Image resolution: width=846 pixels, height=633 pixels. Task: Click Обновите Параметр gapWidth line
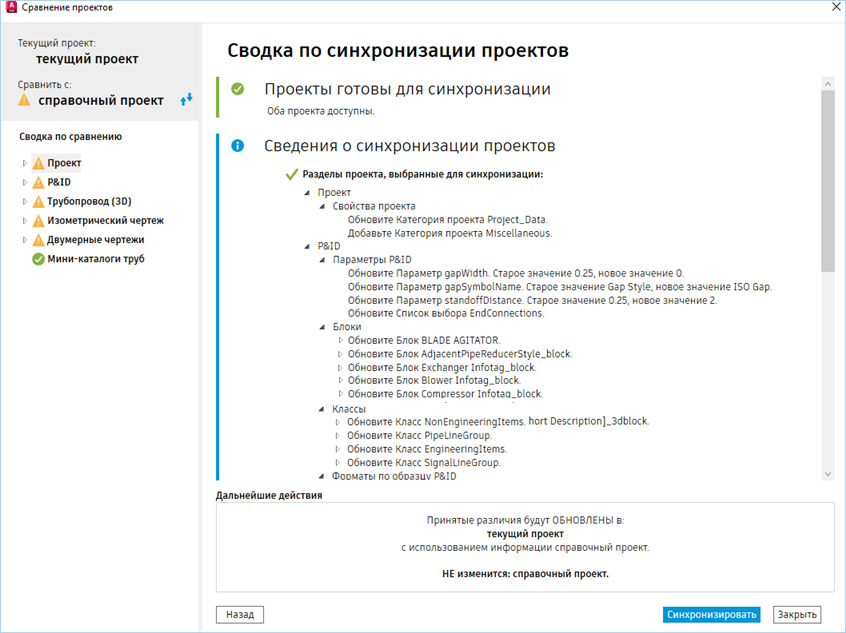pos(516,273)
